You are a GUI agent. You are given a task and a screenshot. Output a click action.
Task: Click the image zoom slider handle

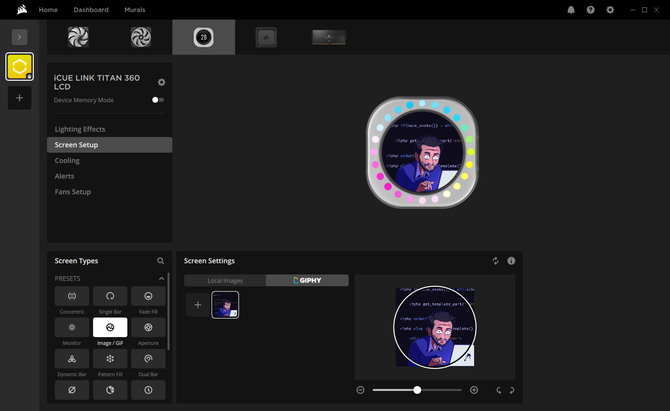[x=417, y=390]
